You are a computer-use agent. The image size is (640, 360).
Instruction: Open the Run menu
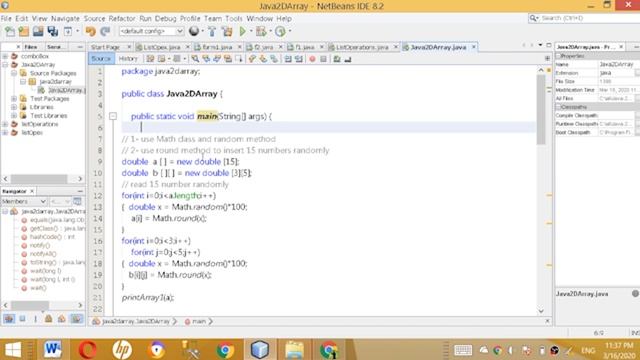coord(145,19)
